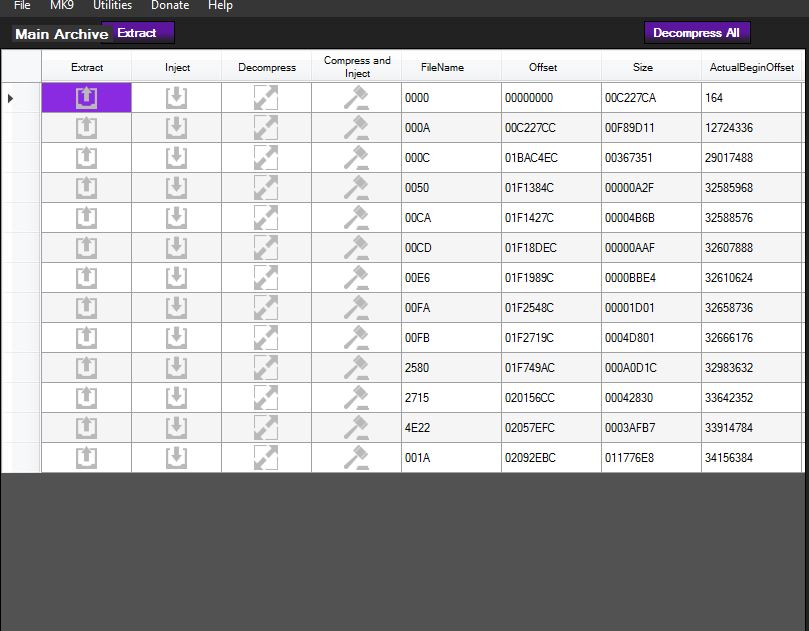The height and width of the screenshot is (631, 809).
Task: Click the Inject column header
Action: click(176, 67)
